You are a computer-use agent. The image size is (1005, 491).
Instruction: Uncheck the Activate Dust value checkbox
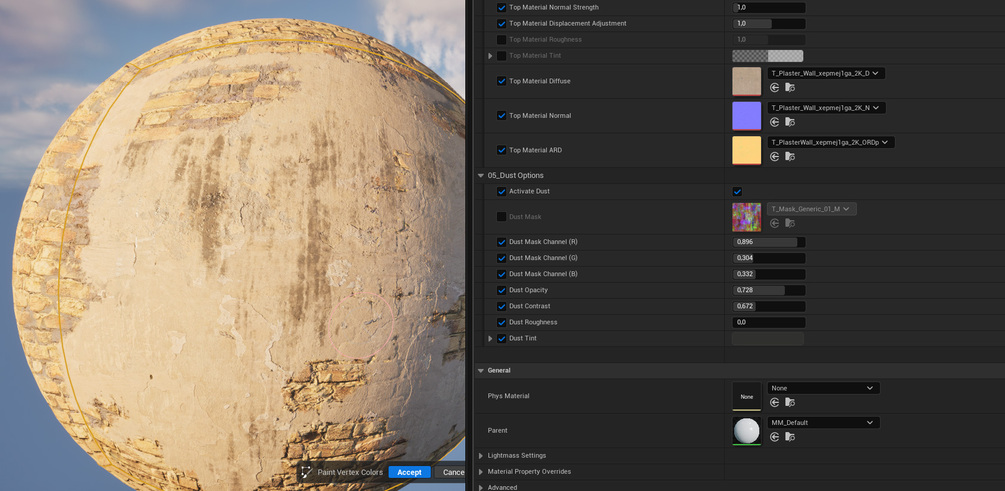point(737,192)
